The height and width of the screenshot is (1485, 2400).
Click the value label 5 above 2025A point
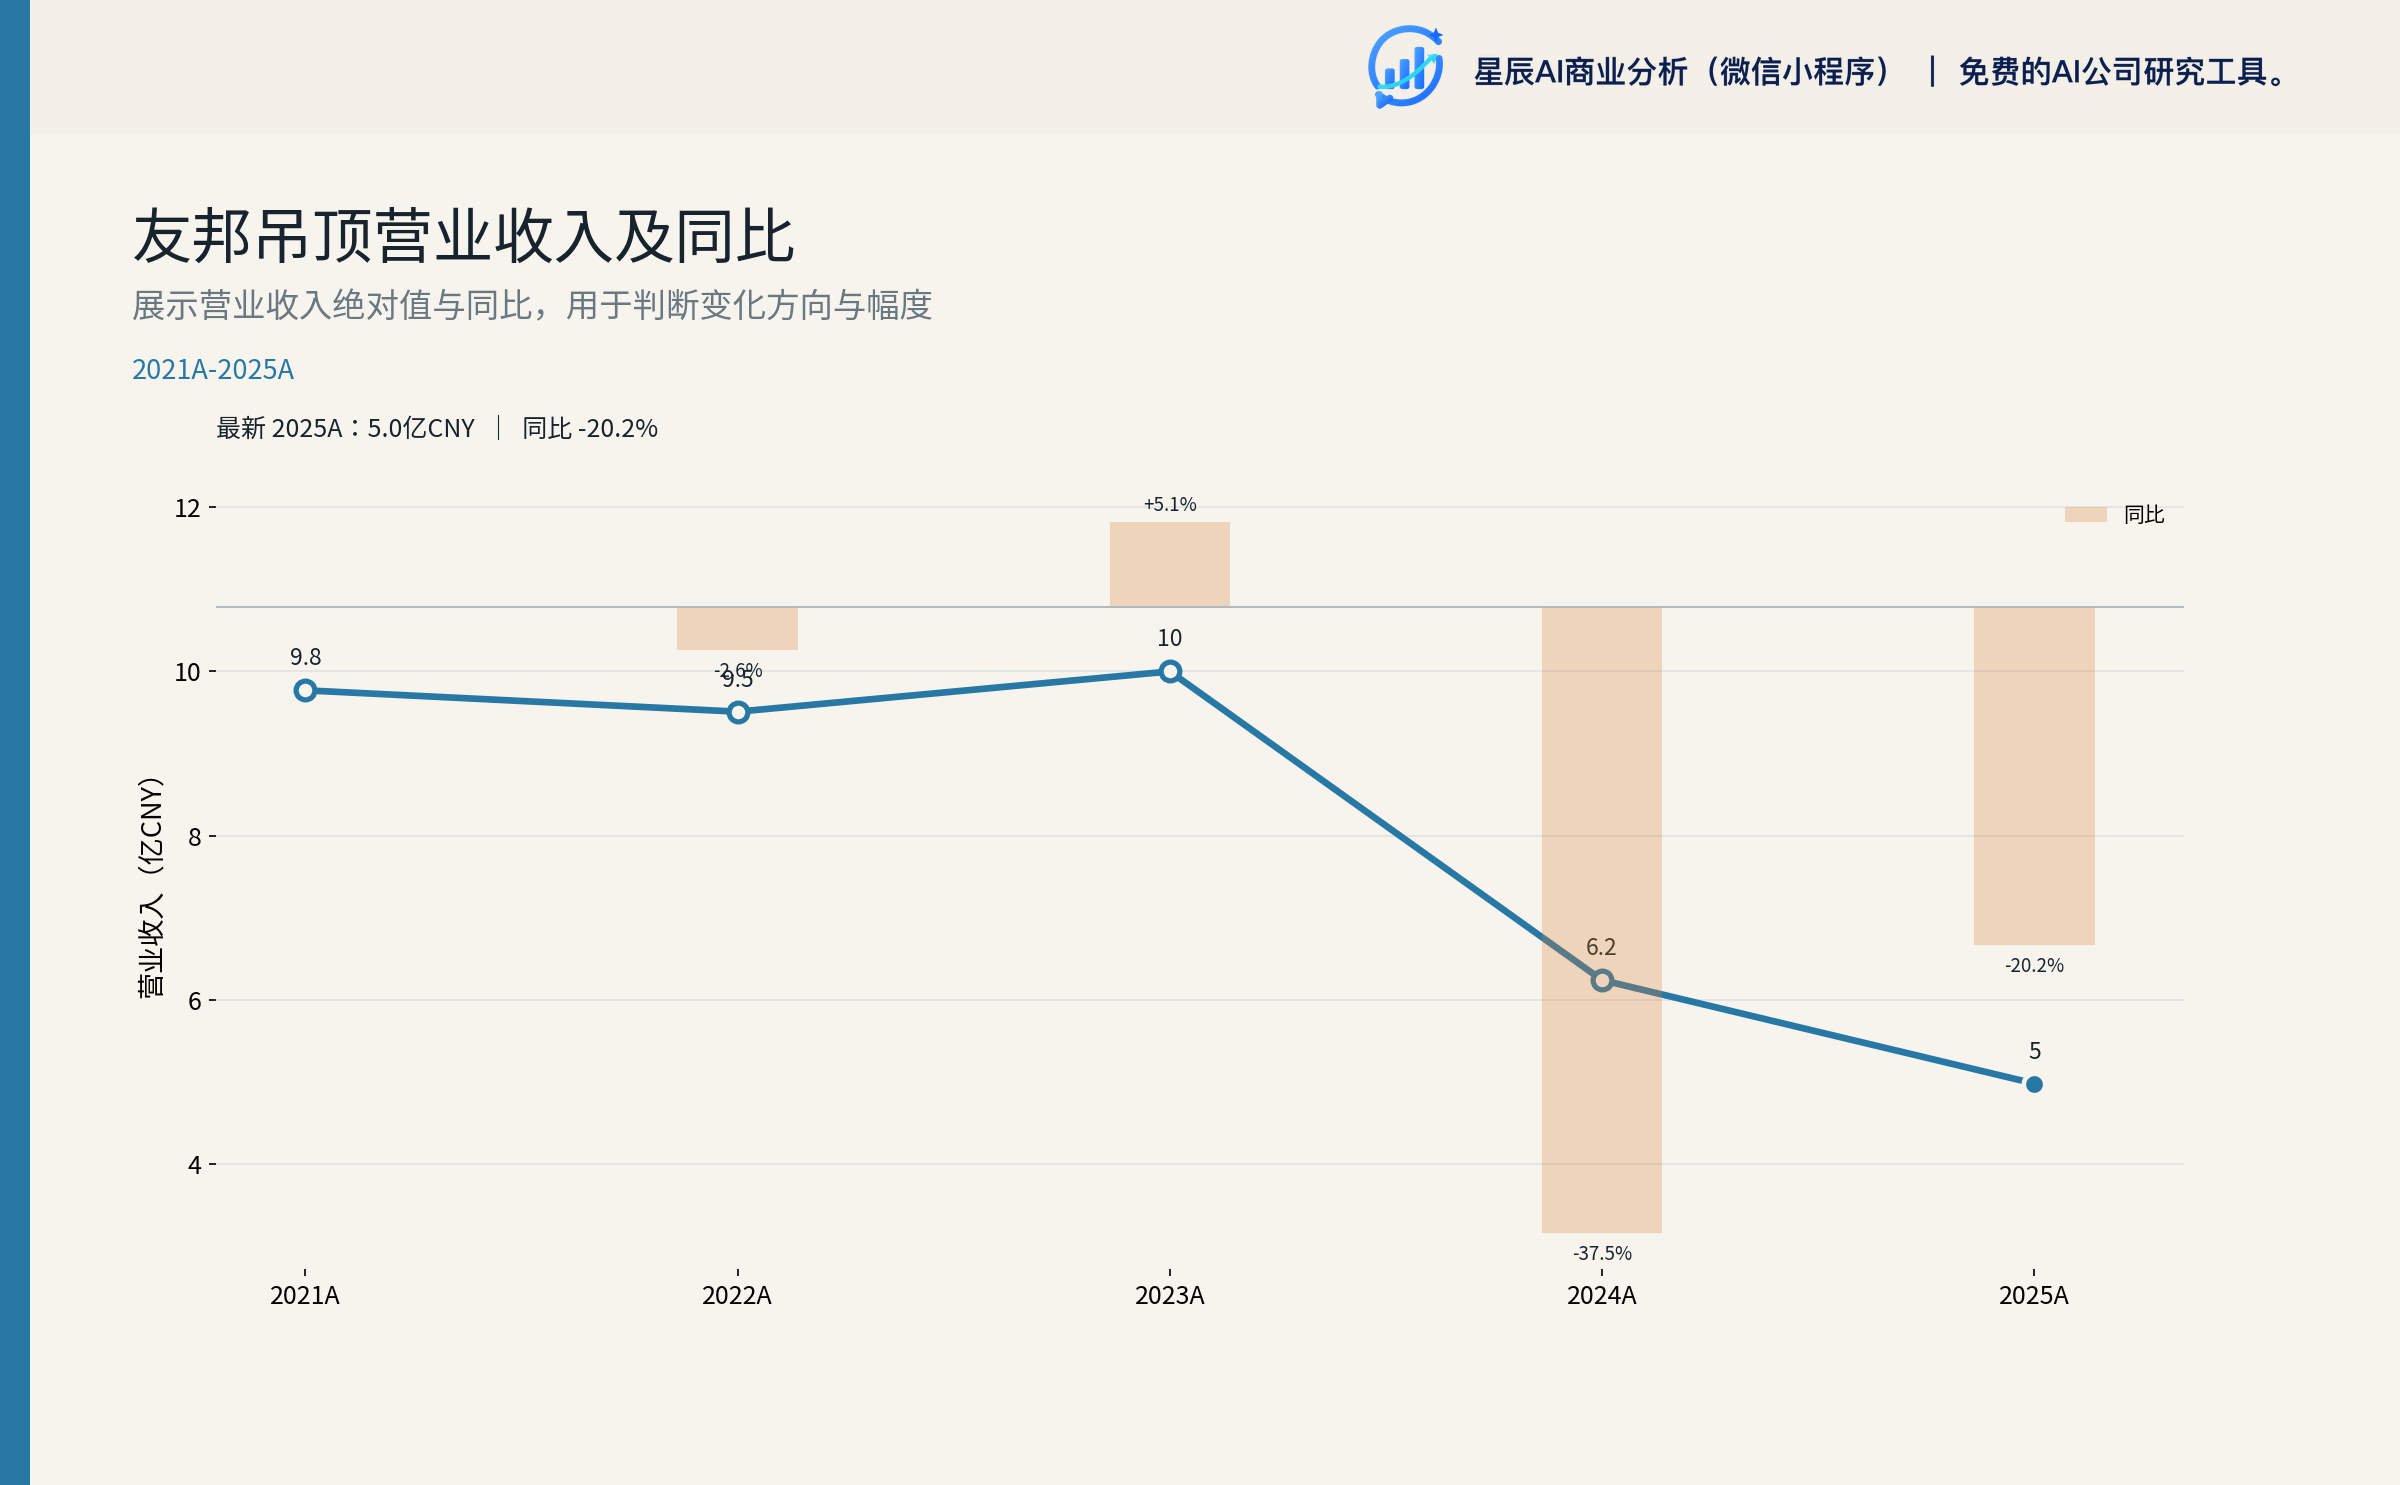pos(2035,1051)
